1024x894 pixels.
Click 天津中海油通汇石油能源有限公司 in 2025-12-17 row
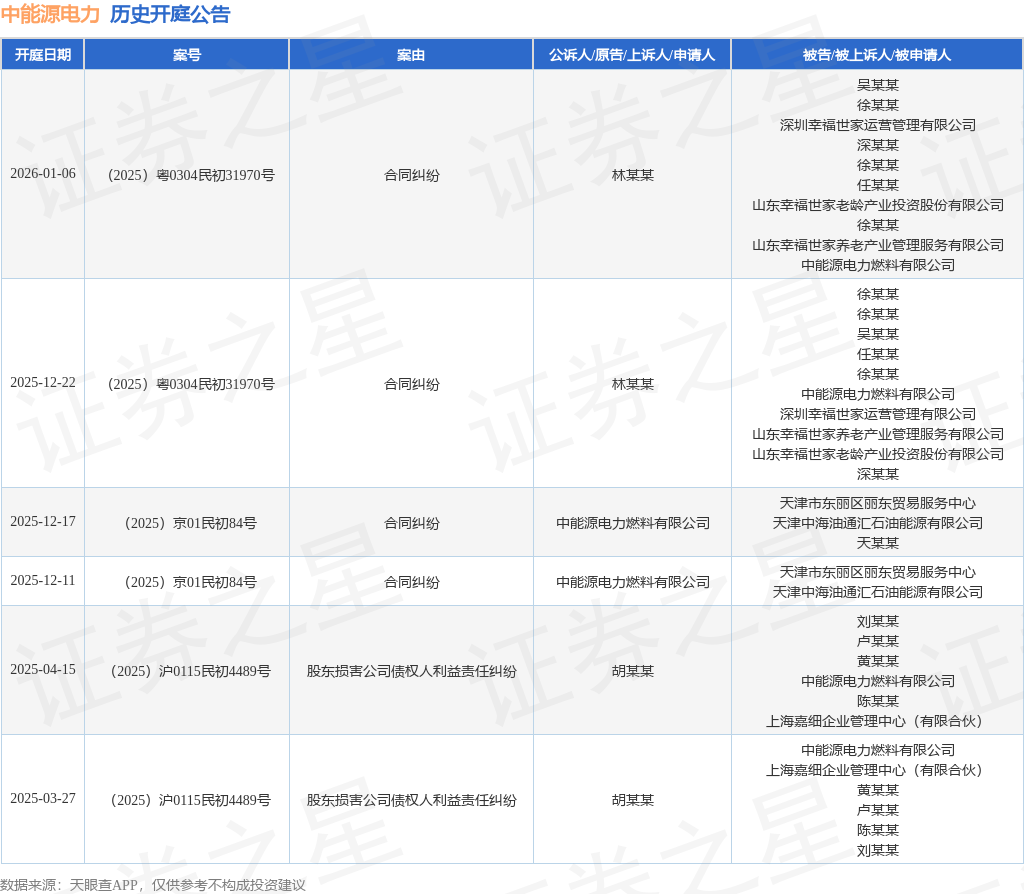point(878,523)
